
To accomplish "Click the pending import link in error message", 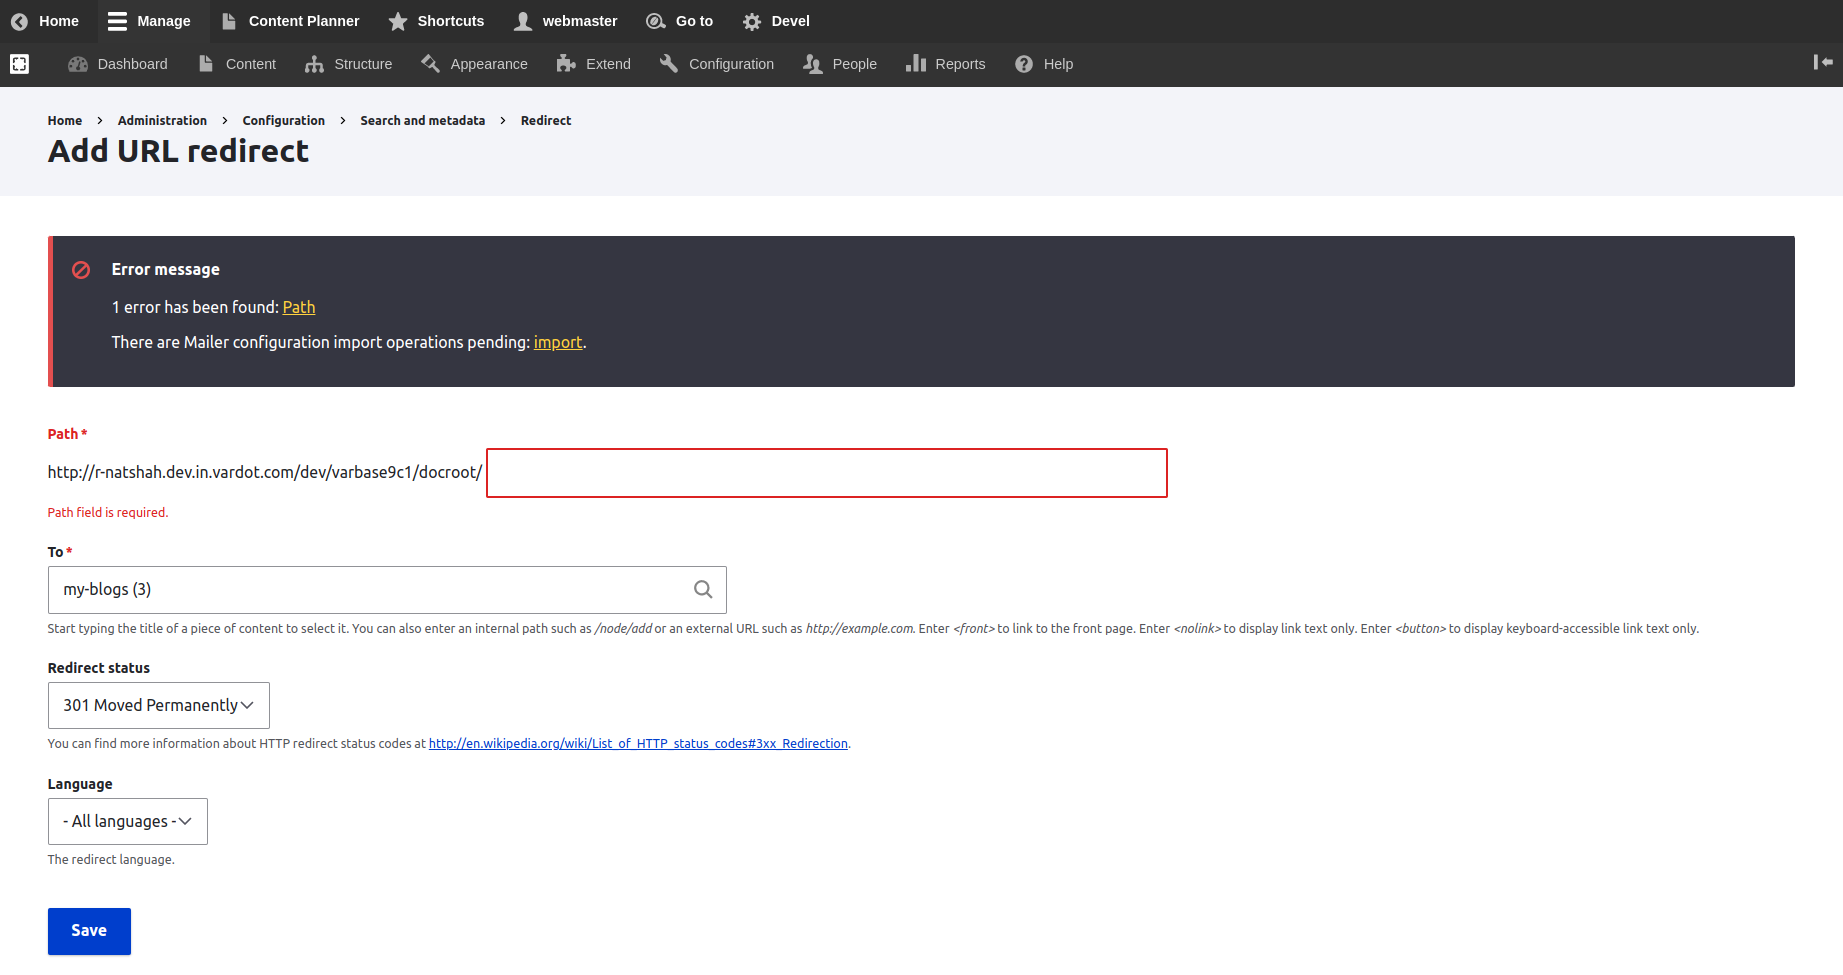I will 558,342.
